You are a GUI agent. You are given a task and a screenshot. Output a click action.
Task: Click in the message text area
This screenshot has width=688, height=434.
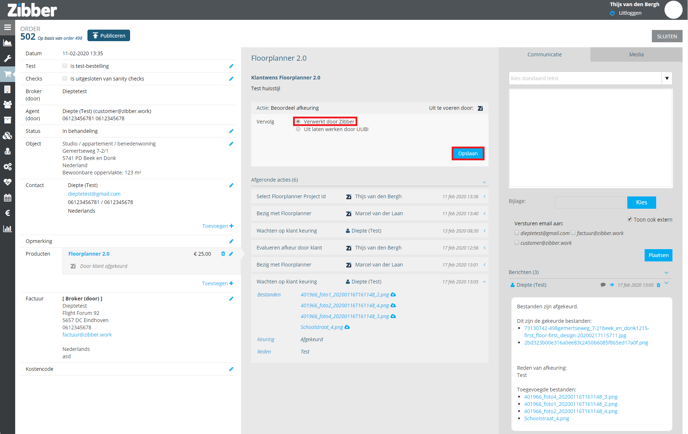point(589,138)
